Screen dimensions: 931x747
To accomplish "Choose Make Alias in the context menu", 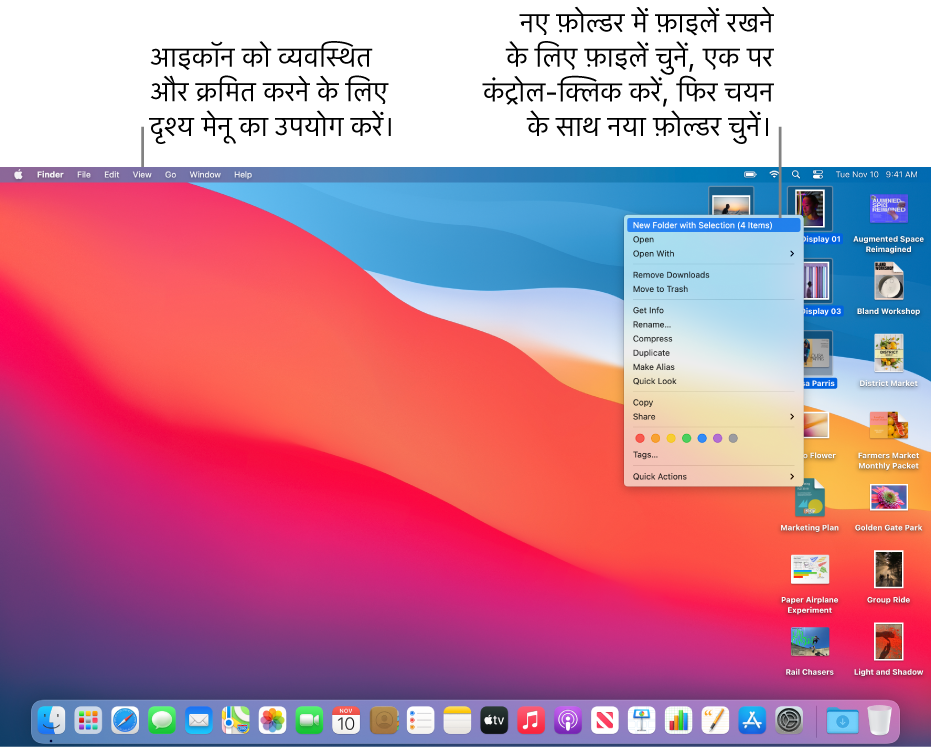I will pos(713,367).
